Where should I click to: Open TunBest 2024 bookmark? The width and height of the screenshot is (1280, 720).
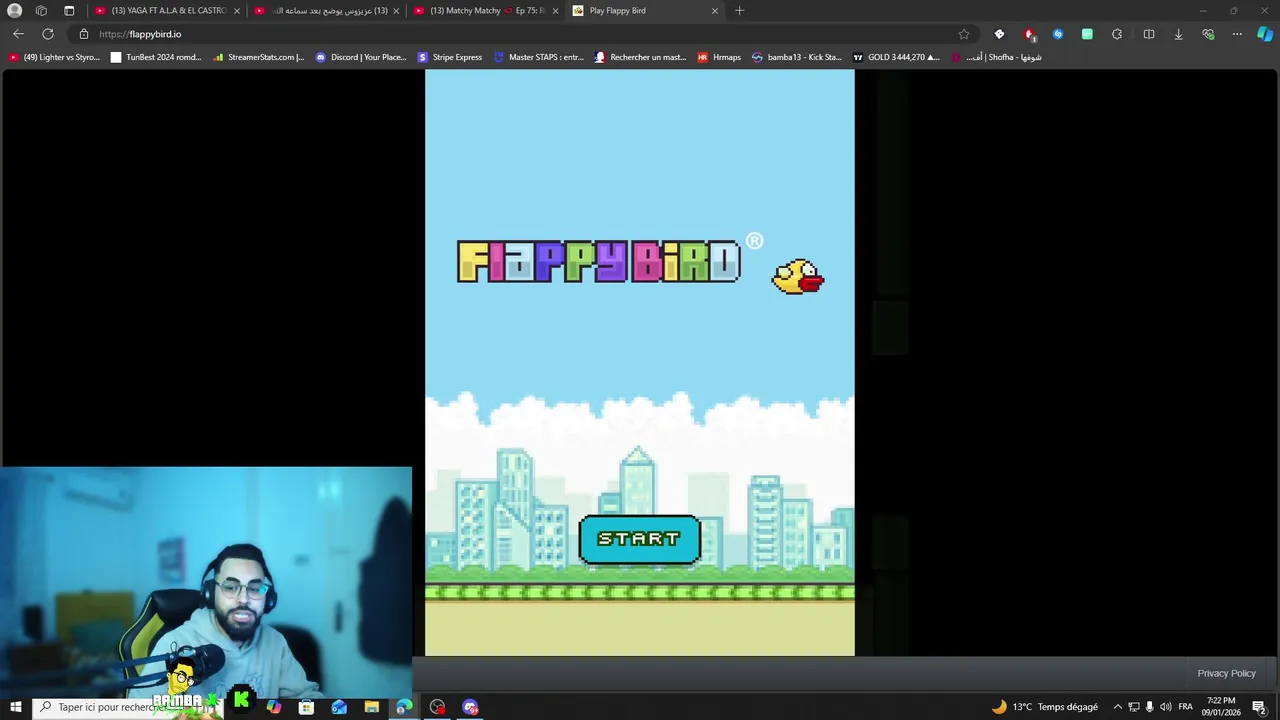(x=156, y=57)
